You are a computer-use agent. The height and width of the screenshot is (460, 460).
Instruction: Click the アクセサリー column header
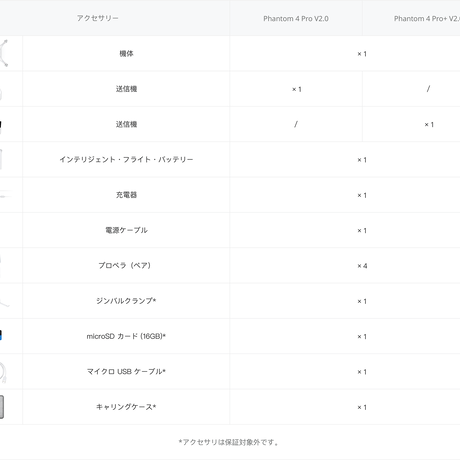point(98,18)
